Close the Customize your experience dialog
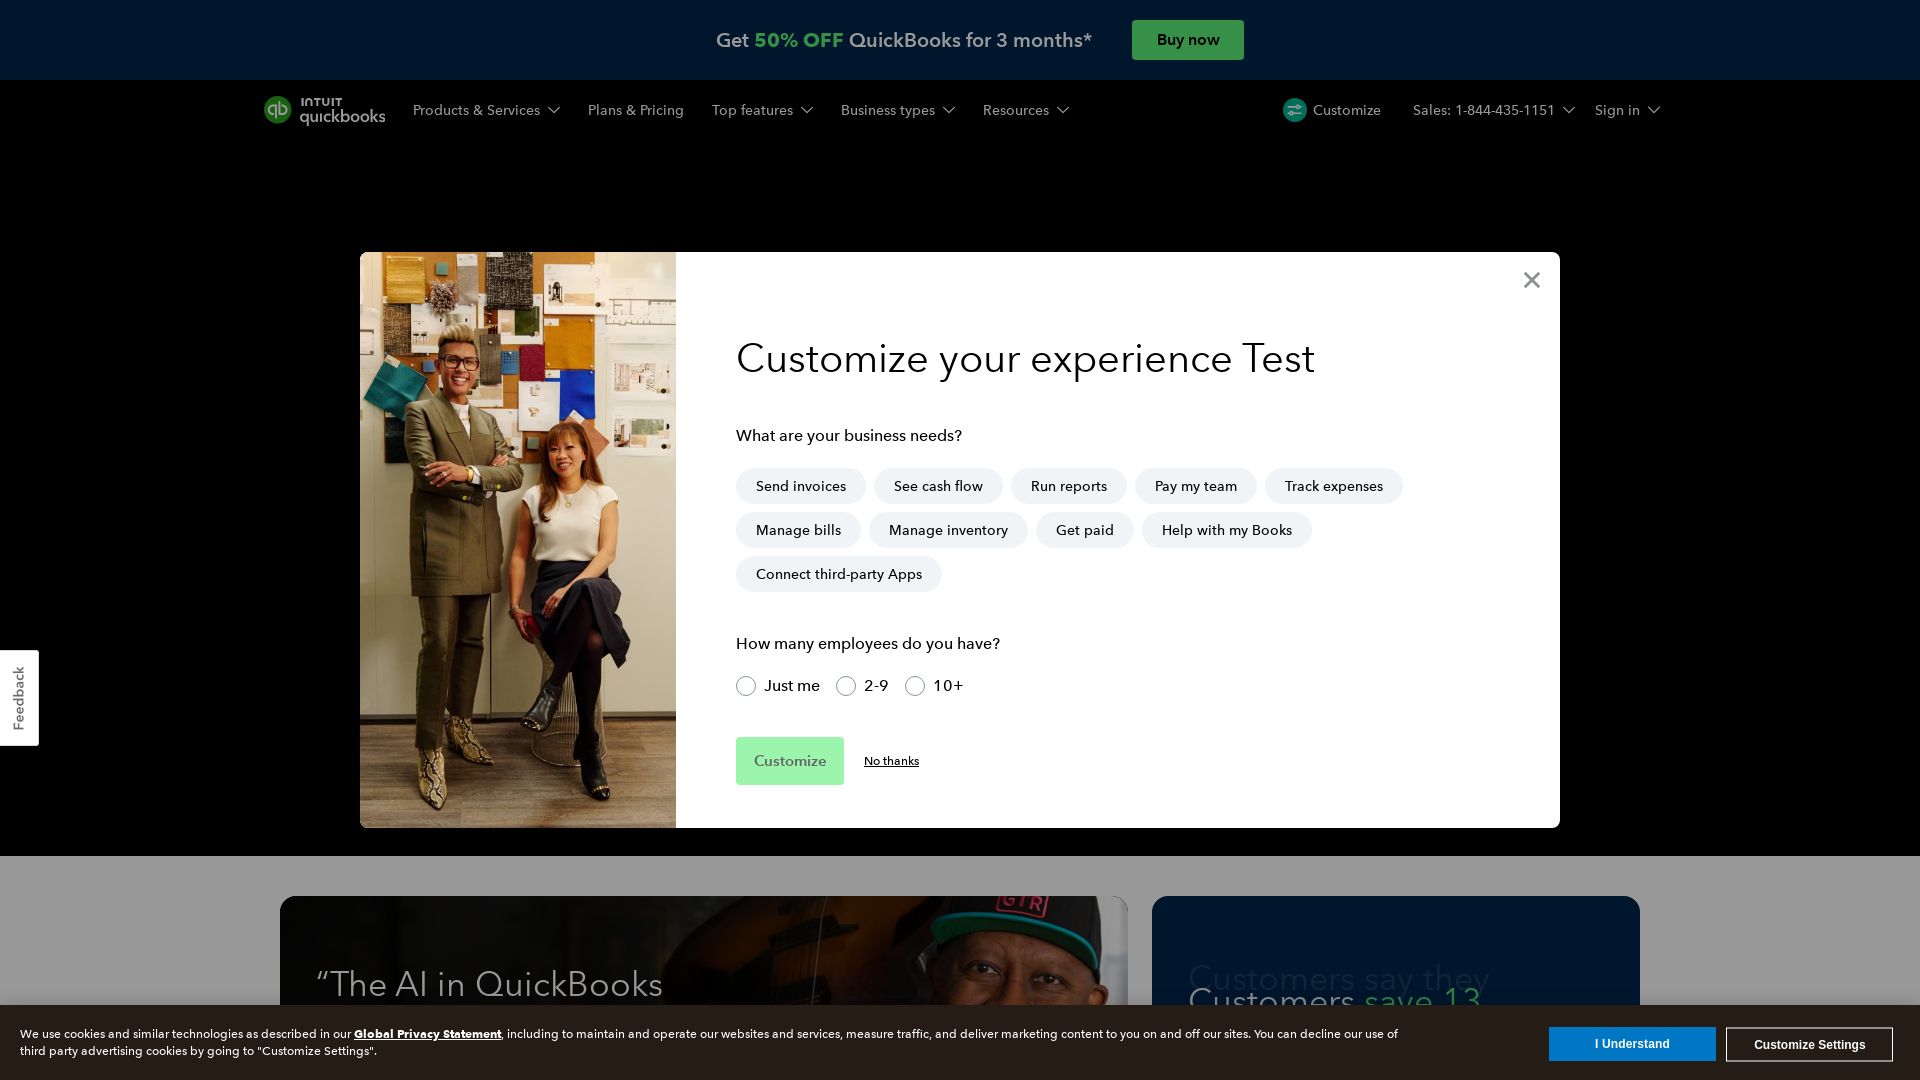 pos(1532,280)
